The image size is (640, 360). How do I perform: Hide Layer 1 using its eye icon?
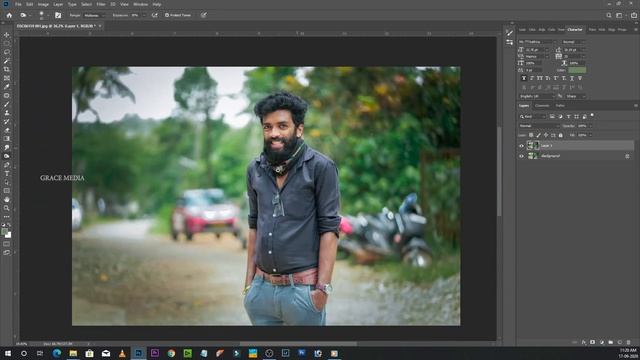[x=521, y=145]
